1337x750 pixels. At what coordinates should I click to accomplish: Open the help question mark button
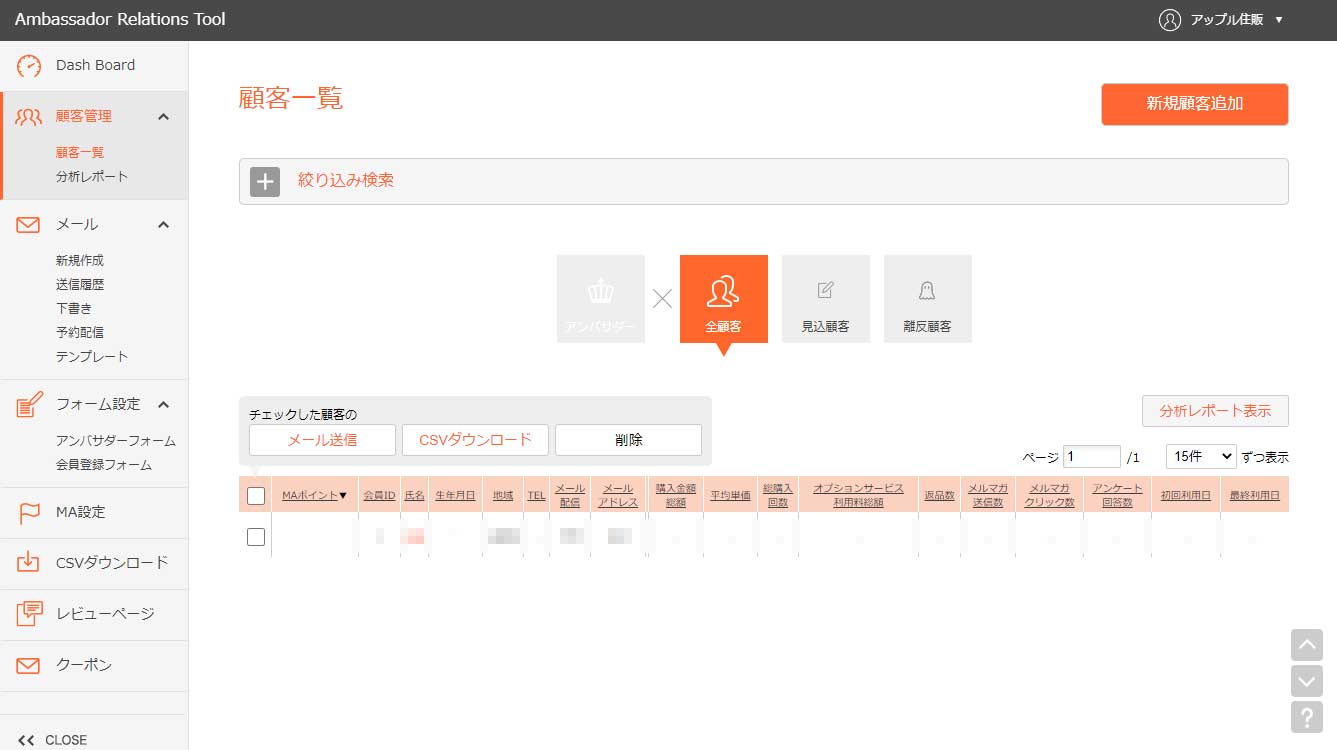pos(1307,717)
